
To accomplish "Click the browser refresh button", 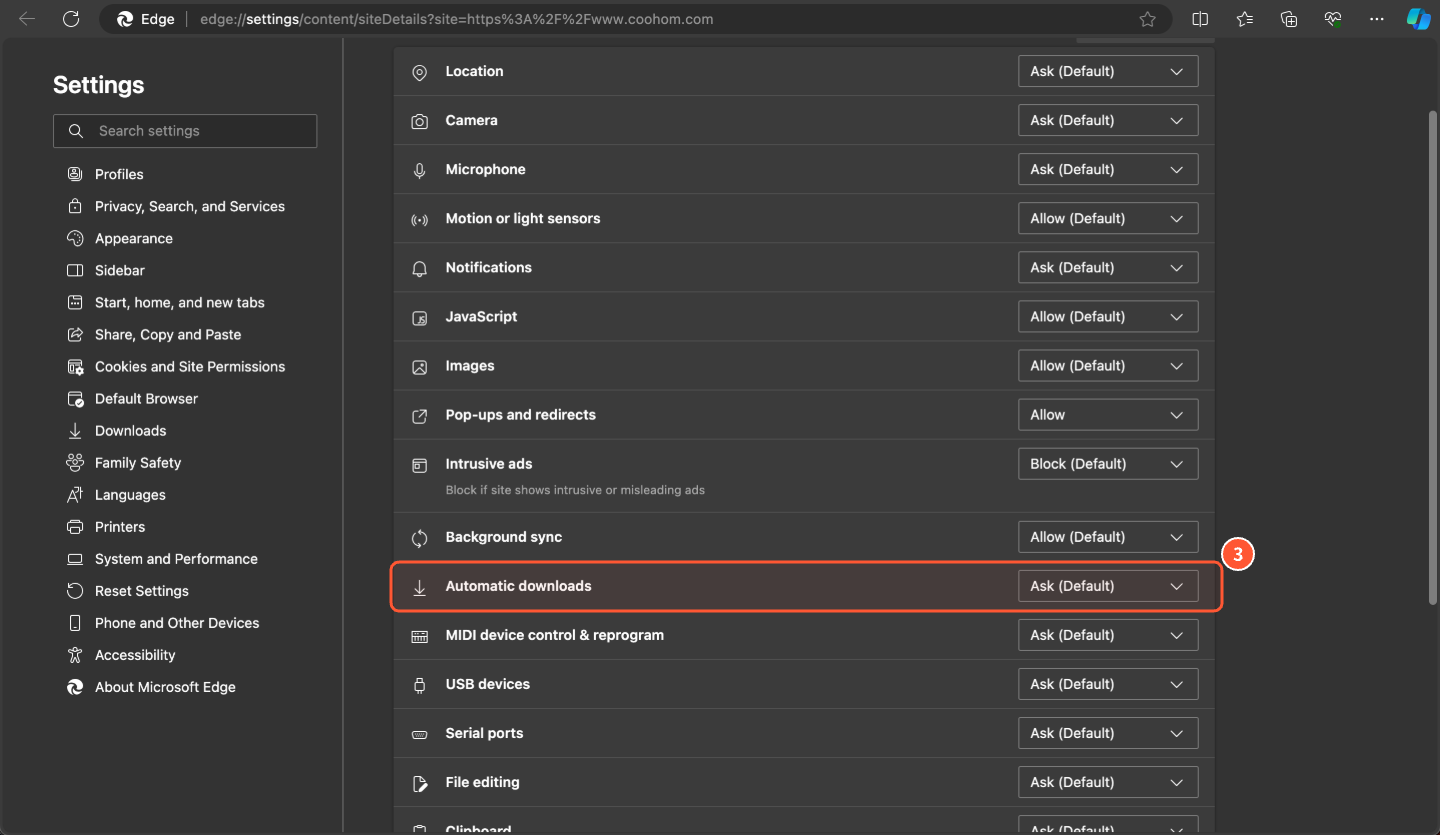I will 70,19.
